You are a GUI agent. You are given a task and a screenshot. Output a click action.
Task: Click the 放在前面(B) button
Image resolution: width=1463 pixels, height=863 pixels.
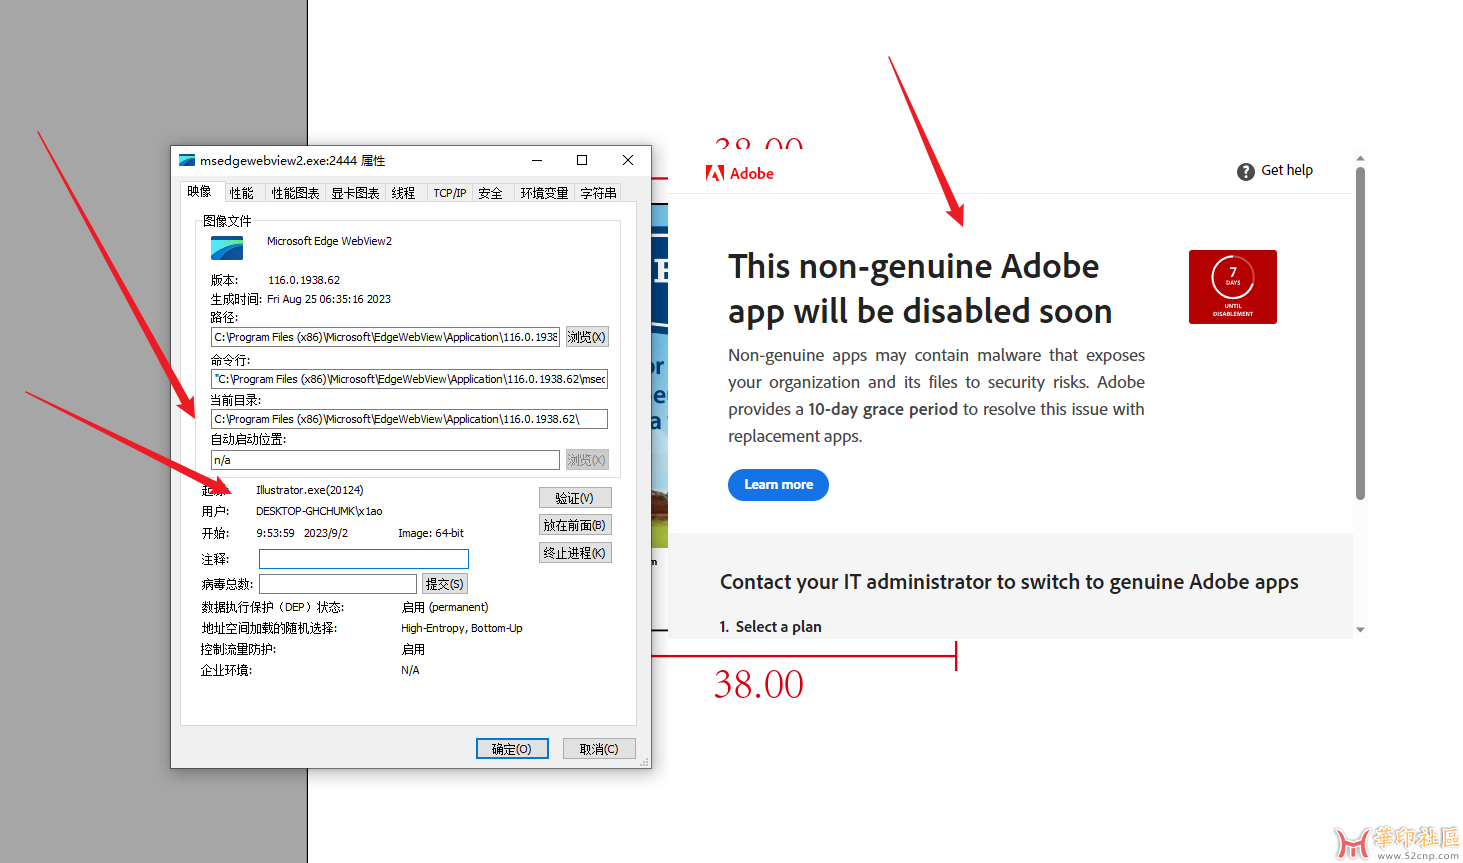(x=575, y=525)
